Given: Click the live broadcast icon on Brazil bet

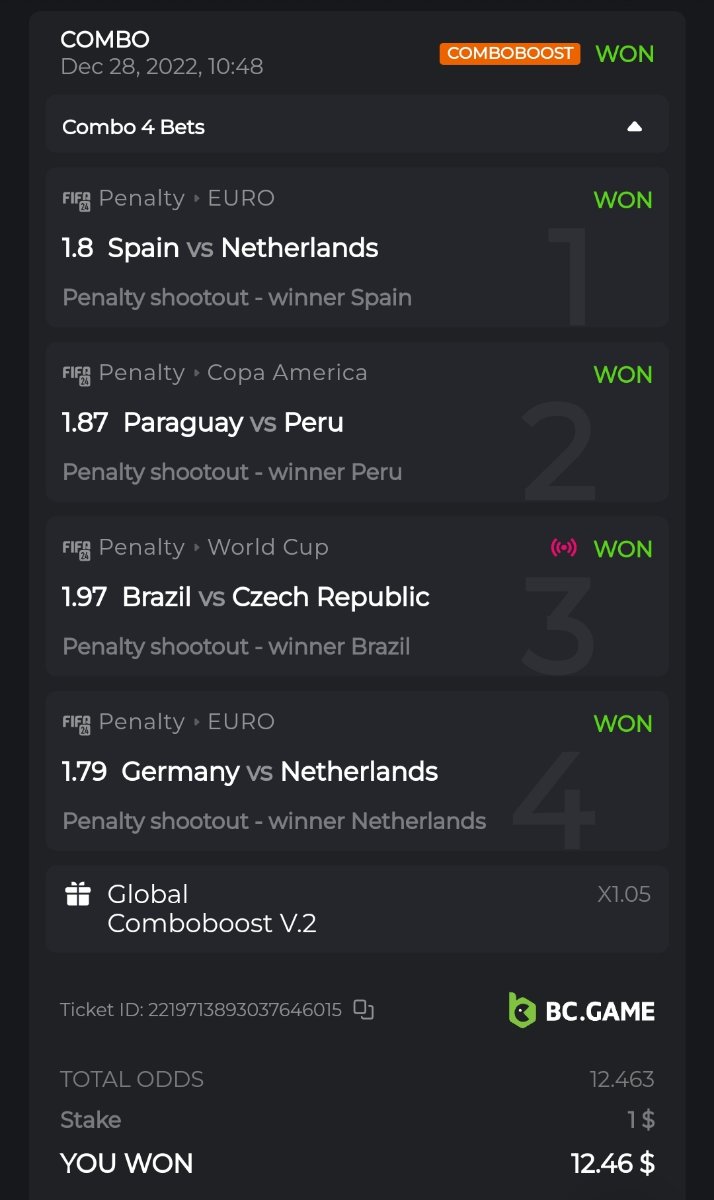Looking at the screenshot, I should [x=564, y=548].
